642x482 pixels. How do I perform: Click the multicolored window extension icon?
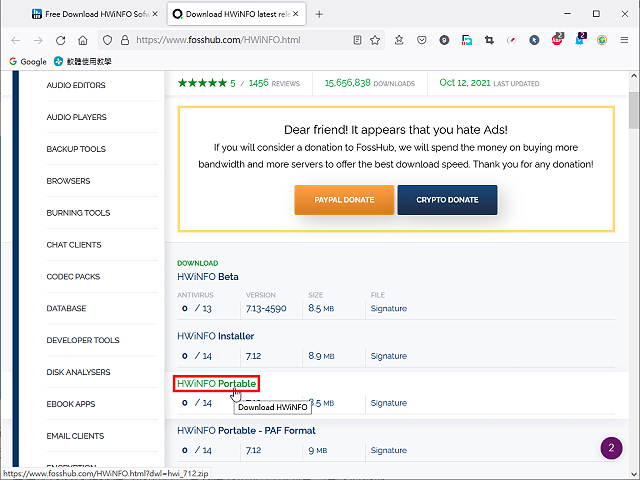coord(467,40)
